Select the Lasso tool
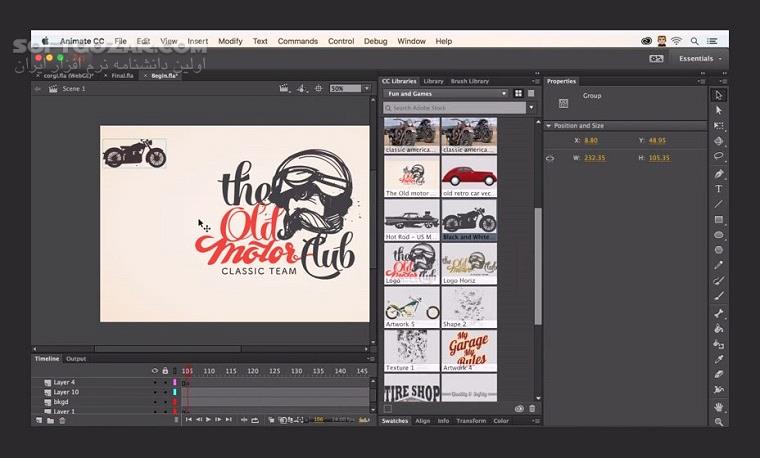Viewport: 760px width, 458px height. pos(719,156)
